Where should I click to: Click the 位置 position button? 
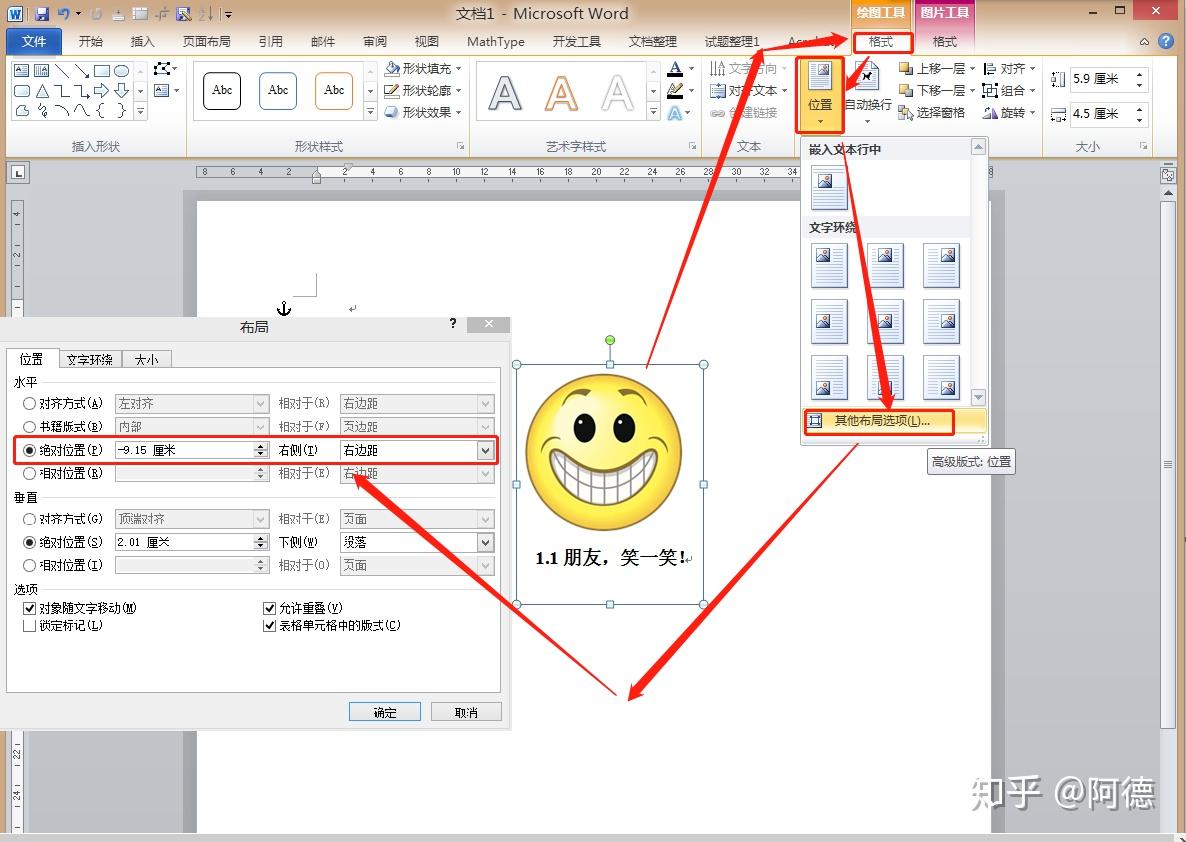pos(820,95)
